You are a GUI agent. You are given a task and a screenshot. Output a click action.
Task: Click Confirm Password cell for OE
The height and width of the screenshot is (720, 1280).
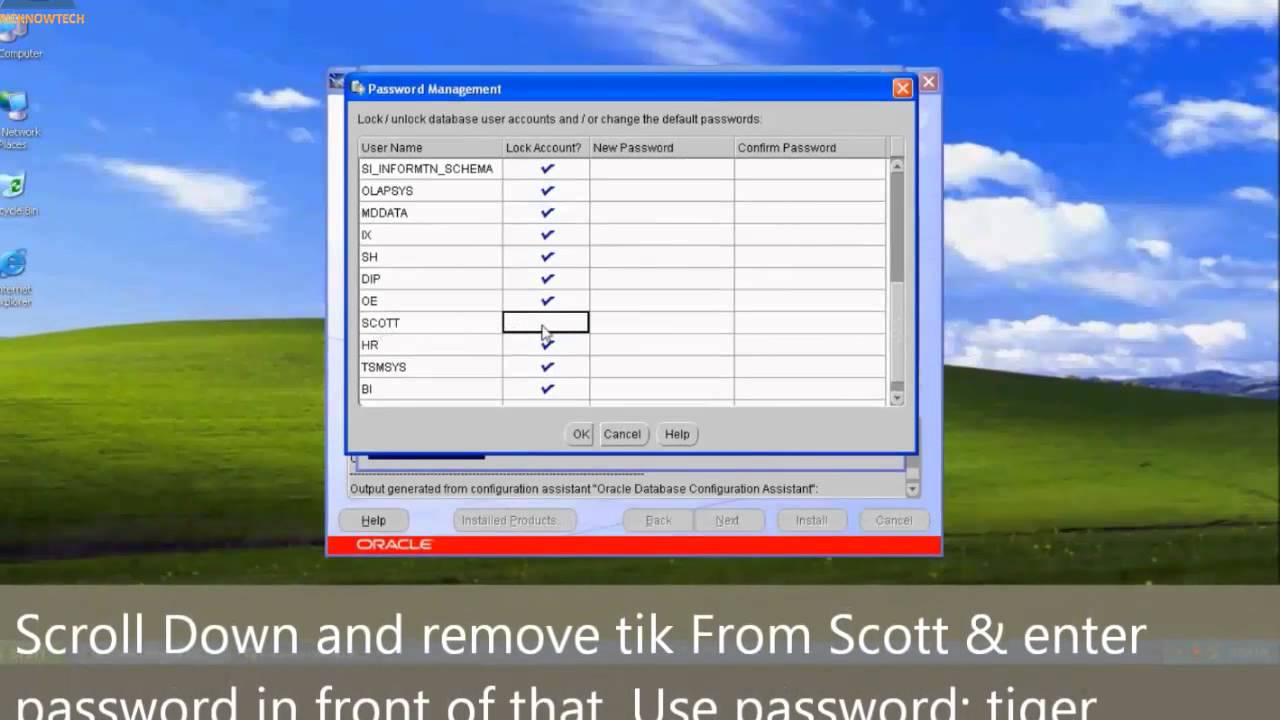(809, 301)
